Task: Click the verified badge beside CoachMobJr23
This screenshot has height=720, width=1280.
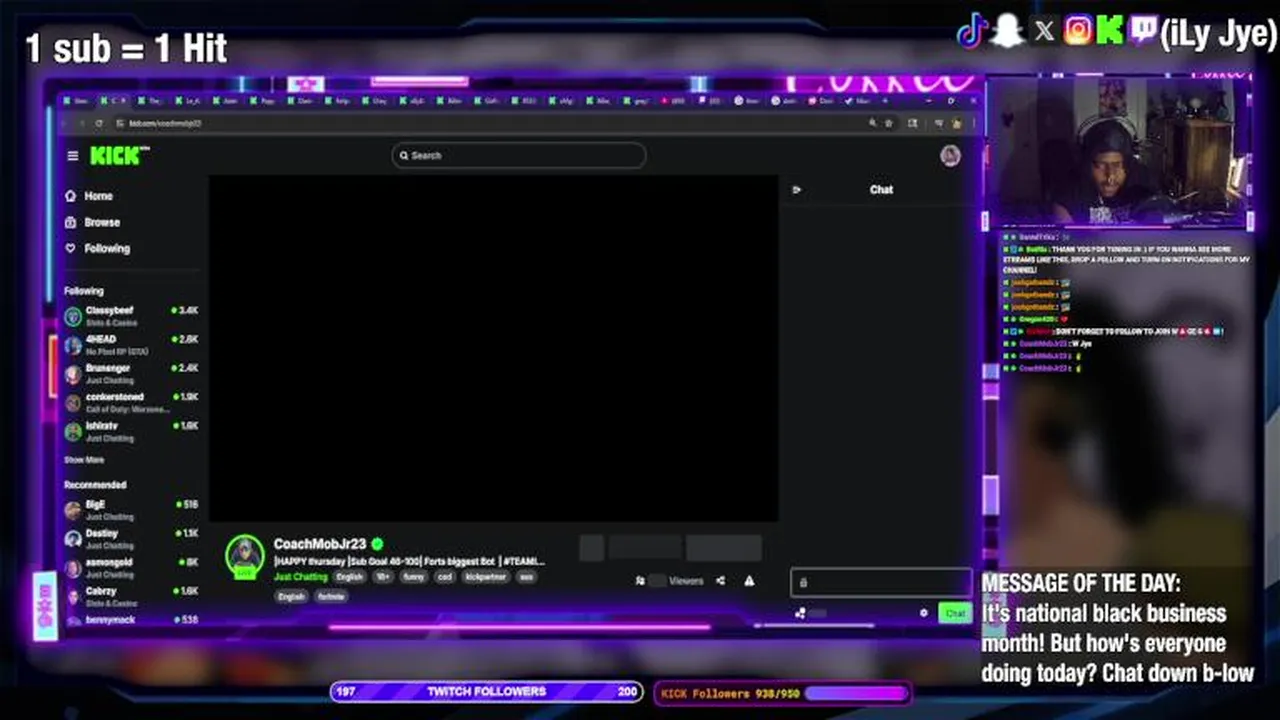Action: point(377,544)
